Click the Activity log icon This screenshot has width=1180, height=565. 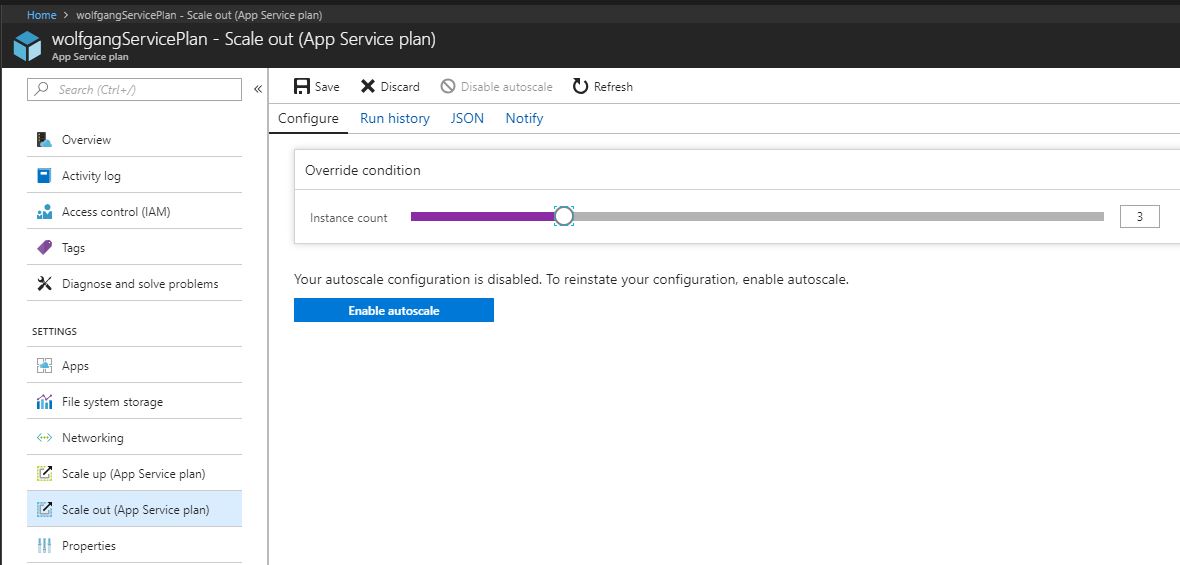(44, 176)
